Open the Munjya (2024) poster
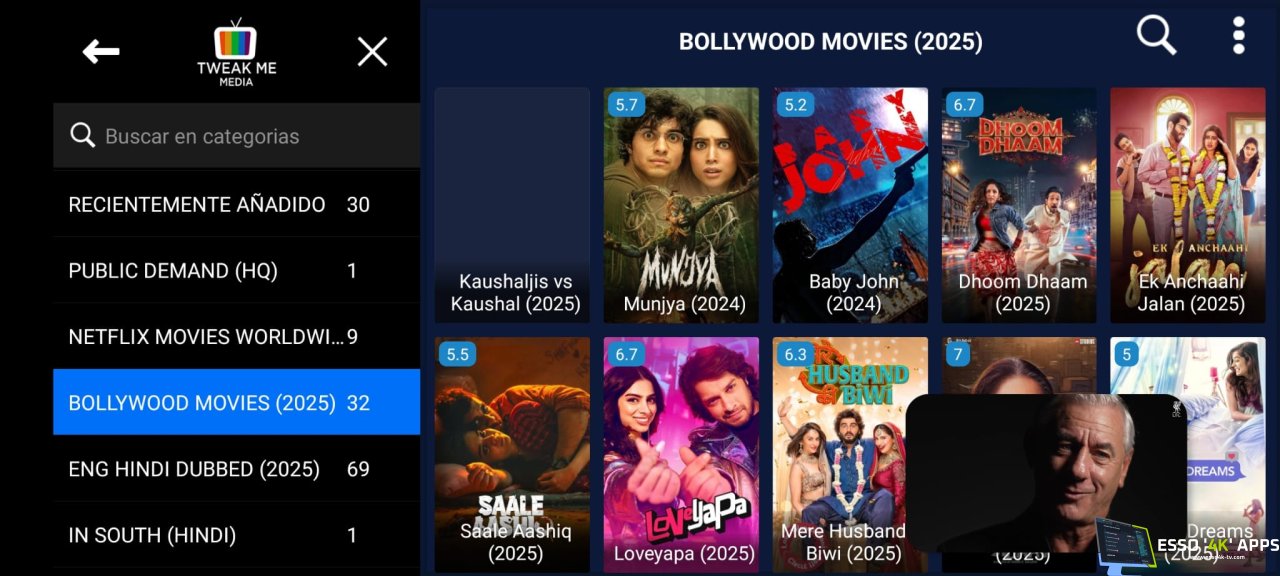Viewport: 1280px width, 576px height. pyautogui.click(x=681, y=205)
